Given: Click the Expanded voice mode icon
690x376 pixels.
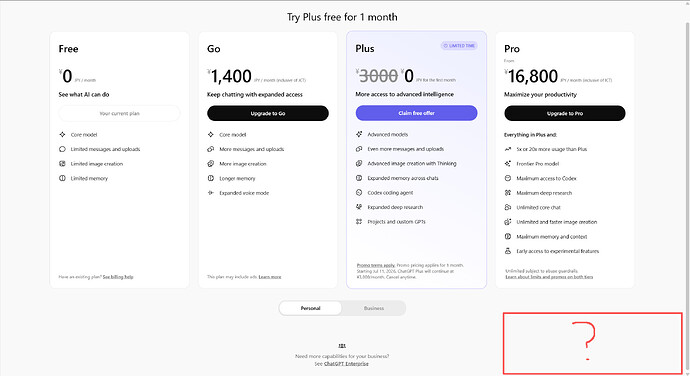Looking at the screenshot, I should pyautogui.click(x=211, y=193).
